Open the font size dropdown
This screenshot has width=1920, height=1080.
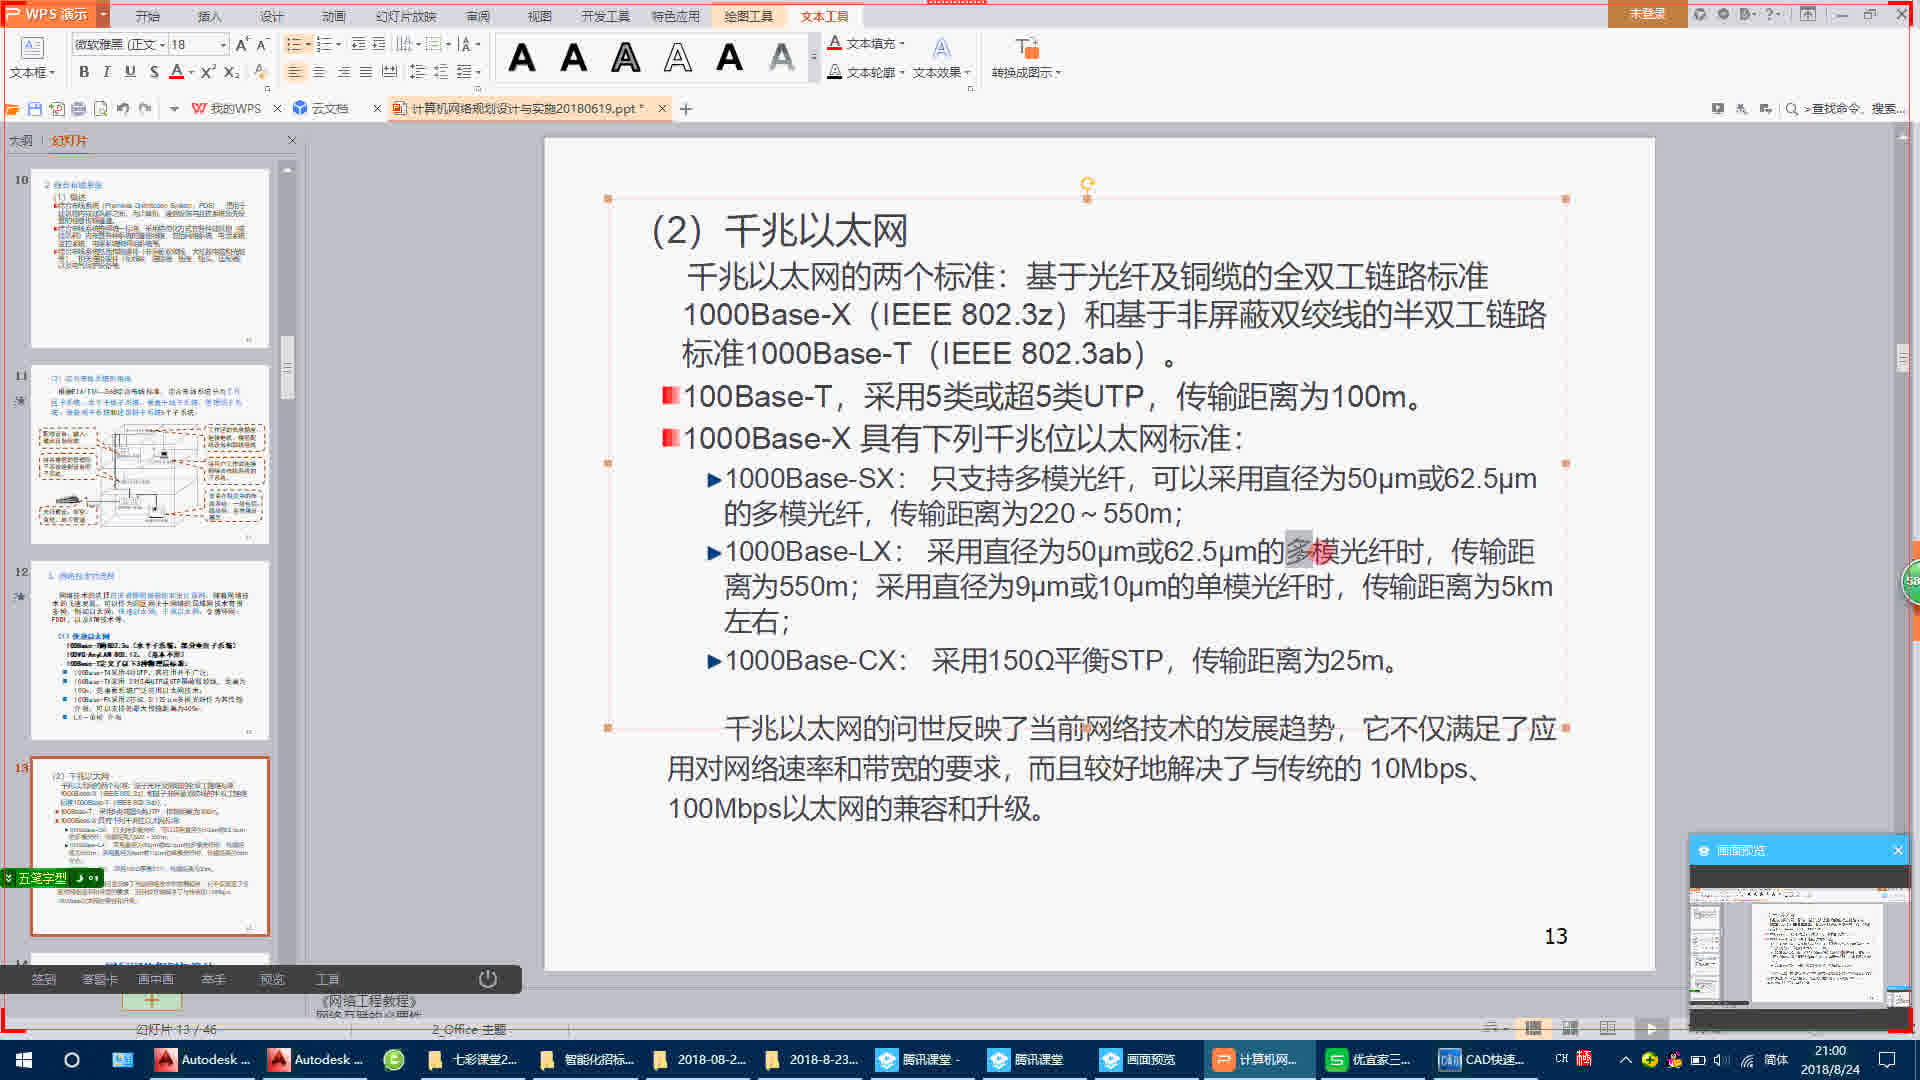[223, 44]
